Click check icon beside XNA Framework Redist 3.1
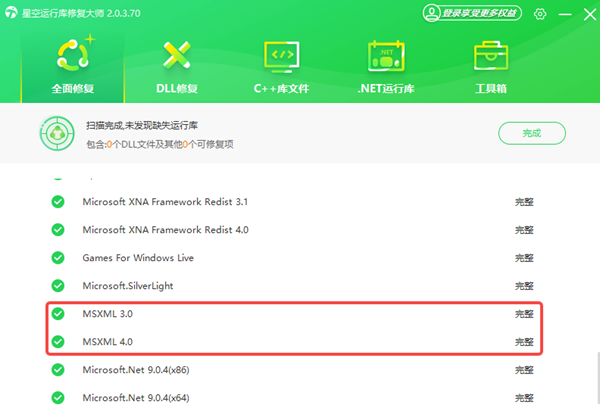Image resolution: width=600 pixels, height=411 pixels. (58, 202)
